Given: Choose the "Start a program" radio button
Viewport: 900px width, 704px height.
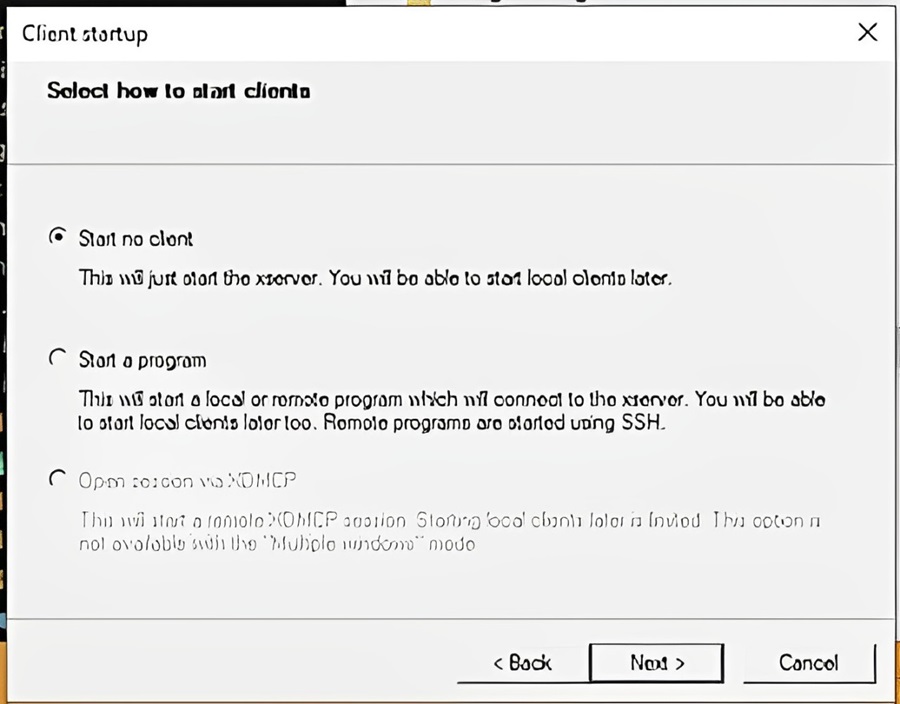Looking at the screenshot, I should (57, 359).
